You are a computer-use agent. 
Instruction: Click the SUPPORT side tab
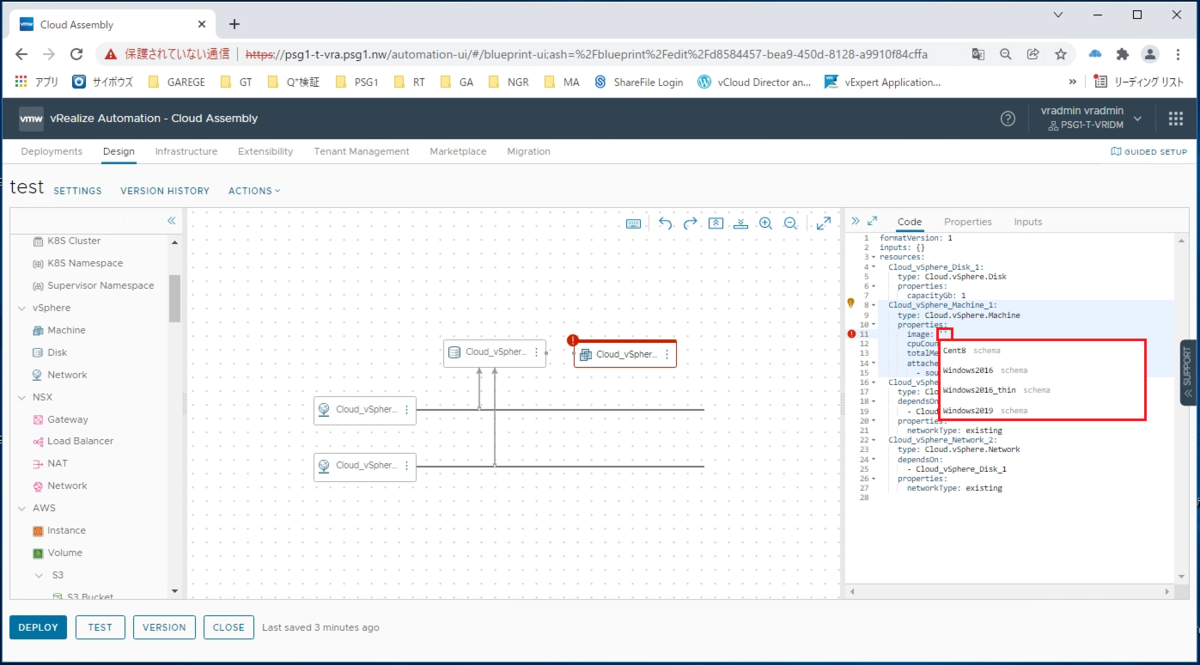(1189, 372)
